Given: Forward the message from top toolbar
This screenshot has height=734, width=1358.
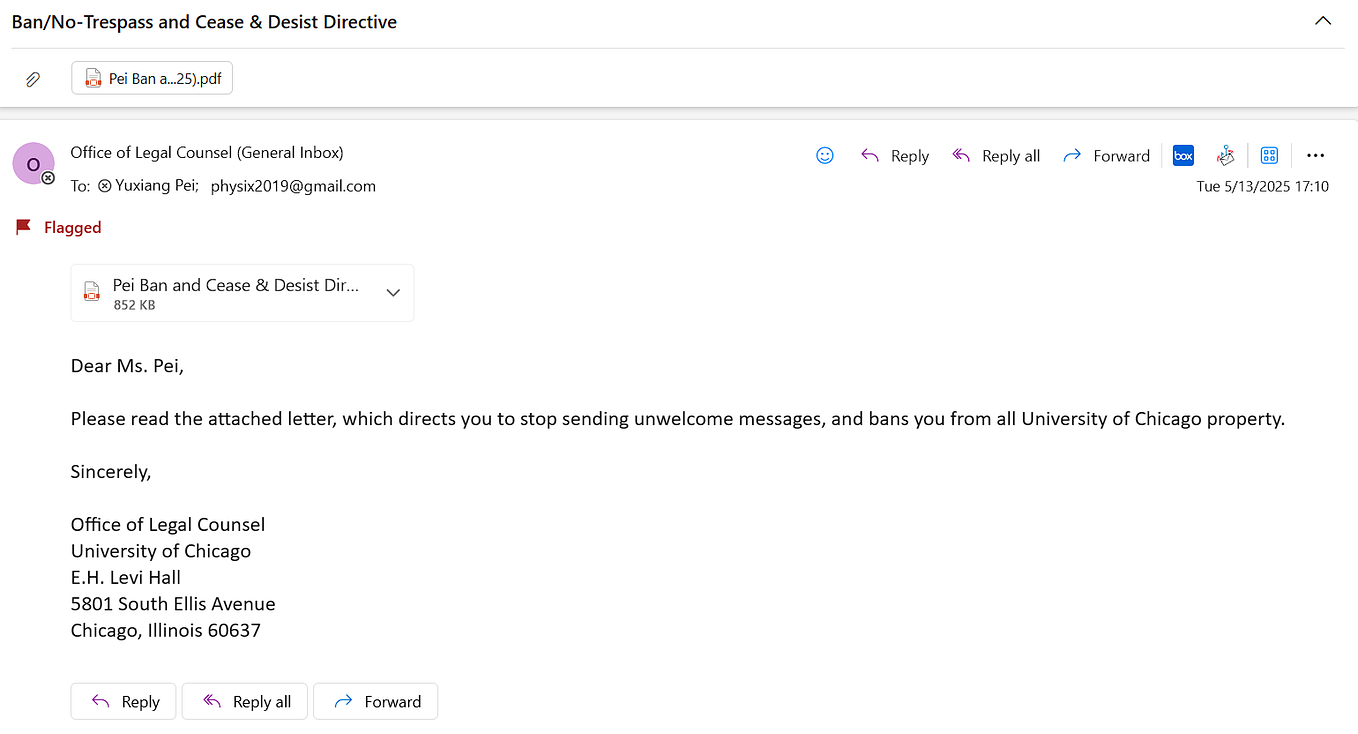Looking at the screenshot, I should (1107, 155).
